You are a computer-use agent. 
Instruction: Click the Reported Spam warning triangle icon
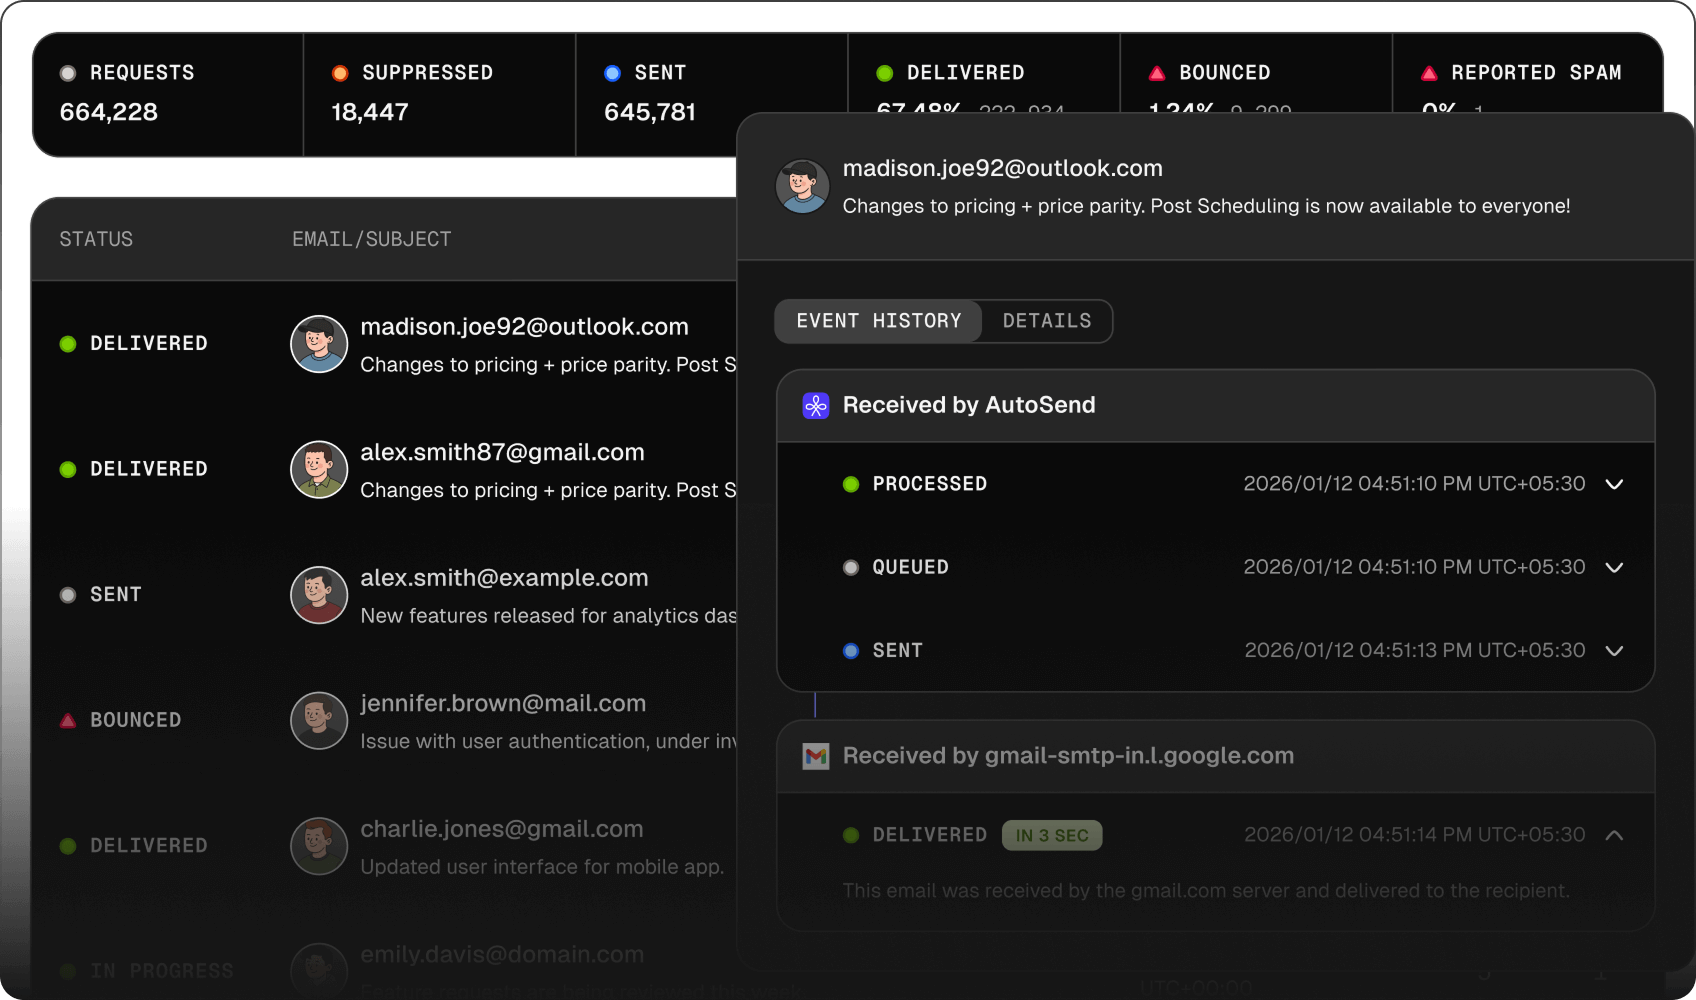[x=1429, y=73]
